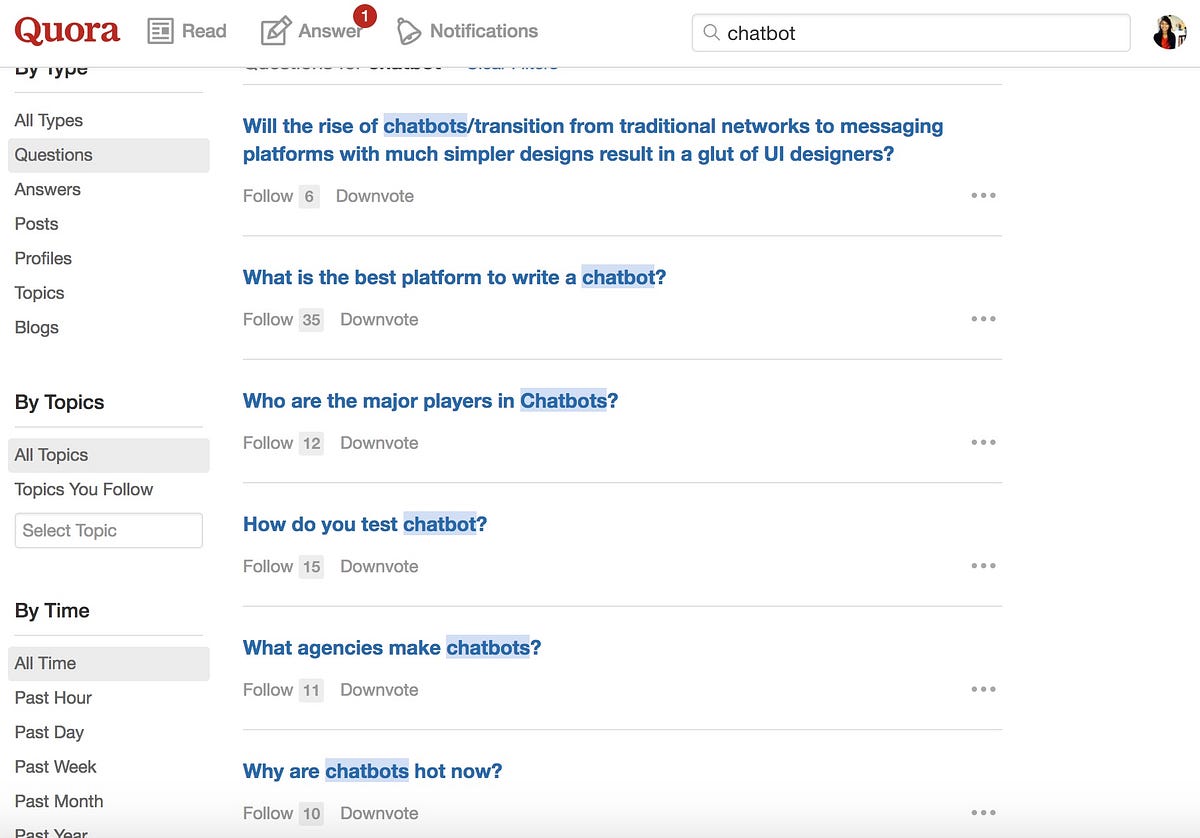The height and width of the screenshot is (838, 1200).
Task: Open question about rise of chatbots and UI designers
Action: pyautogui.click(x=593, y=140)
